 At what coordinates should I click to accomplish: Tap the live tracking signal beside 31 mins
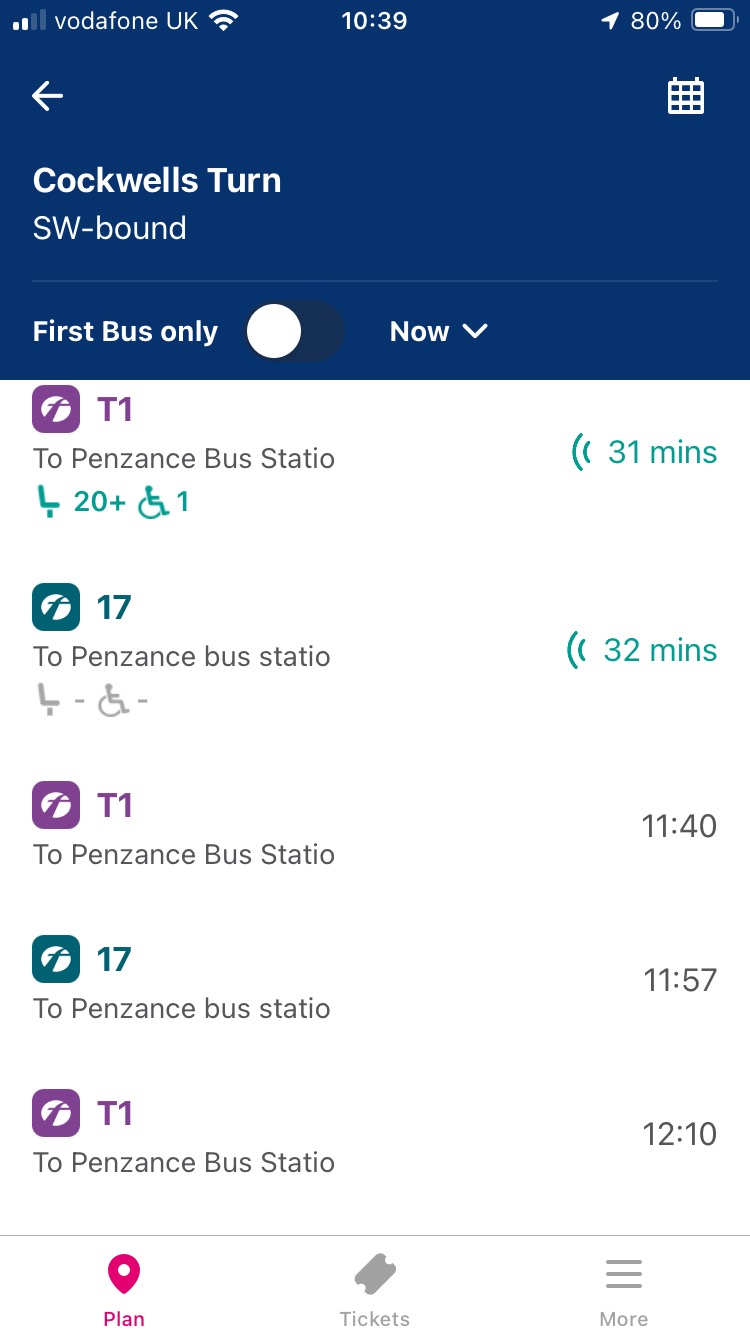[x=578, y=452]
